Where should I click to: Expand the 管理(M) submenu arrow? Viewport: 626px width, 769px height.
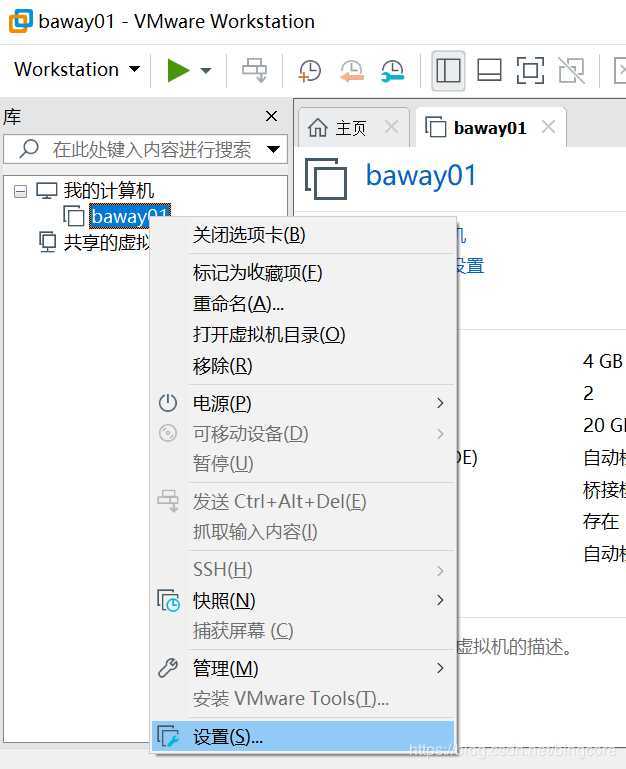pyautogui.click(x=440, y=668)
